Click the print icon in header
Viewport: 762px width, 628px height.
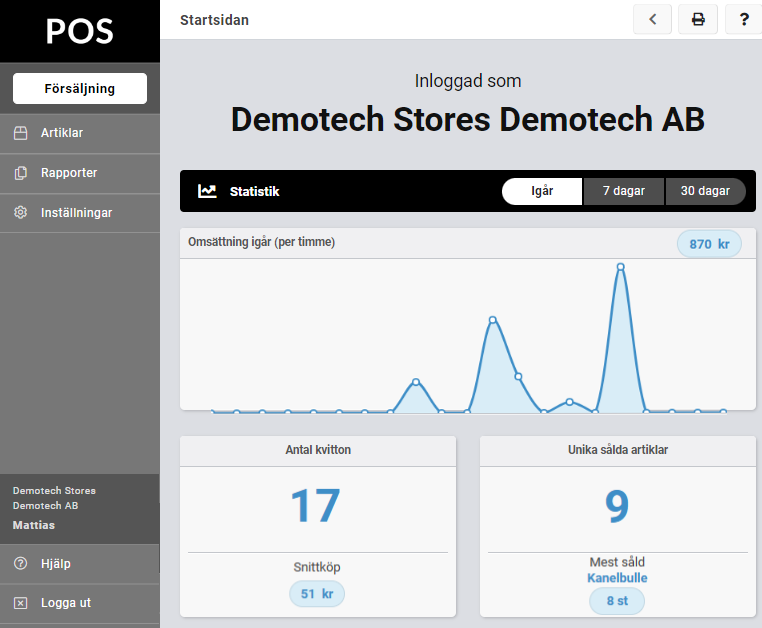coord(698,20)
